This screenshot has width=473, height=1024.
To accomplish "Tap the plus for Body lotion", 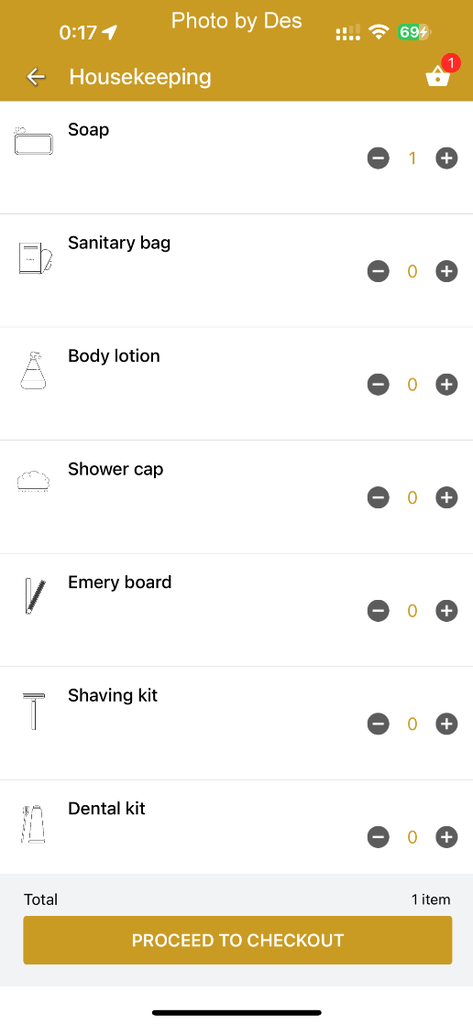I will tap(447, 385).
